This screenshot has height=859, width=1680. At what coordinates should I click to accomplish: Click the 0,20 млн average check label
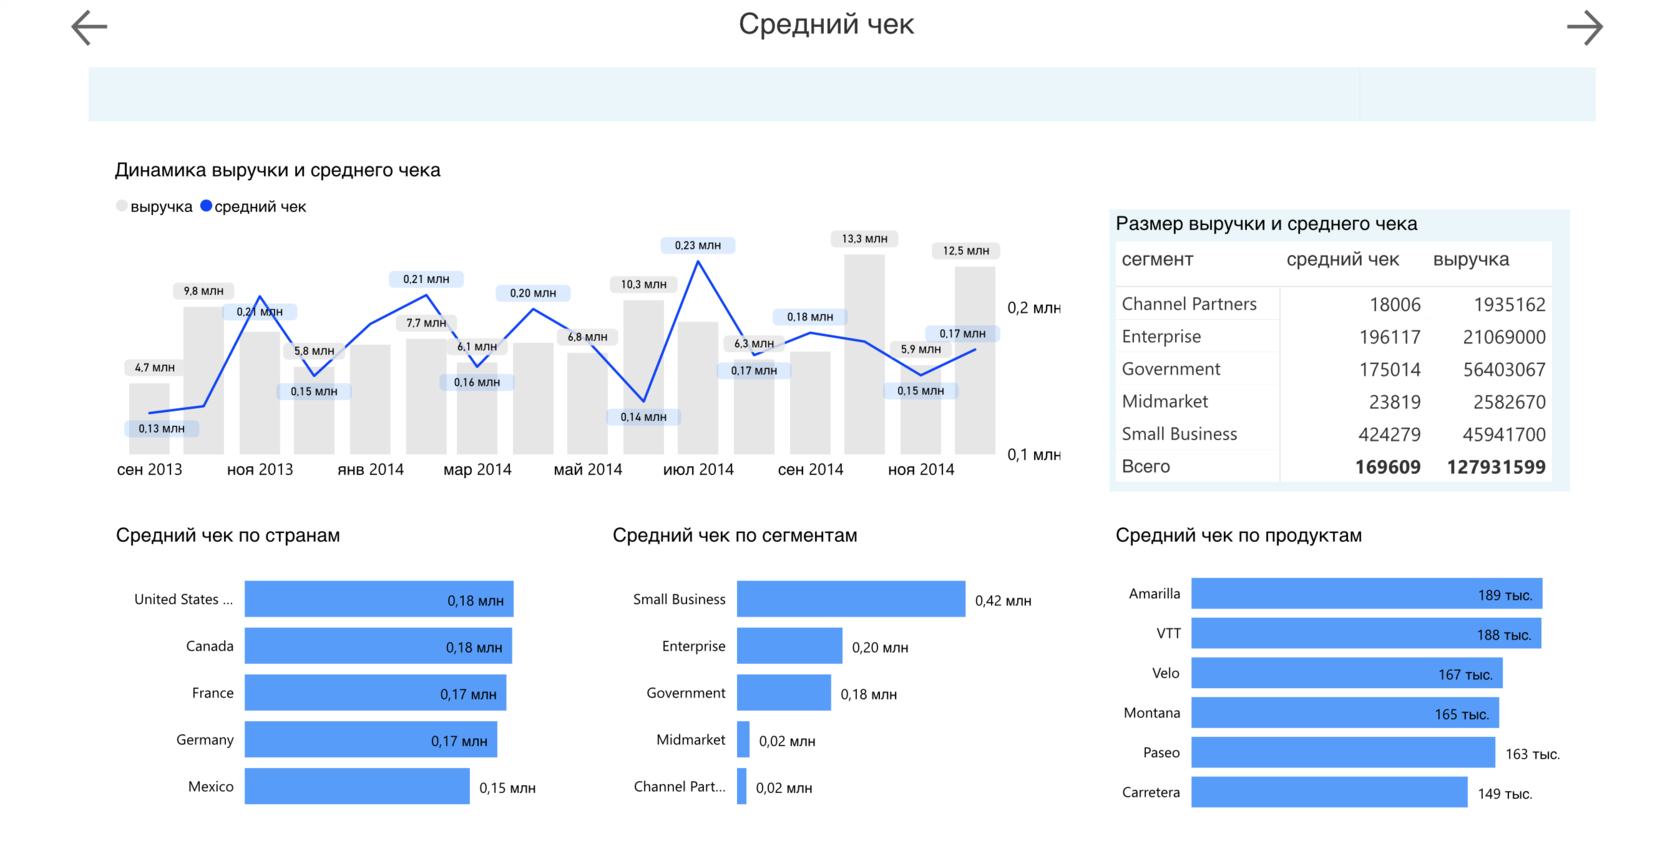click(533, 293)
